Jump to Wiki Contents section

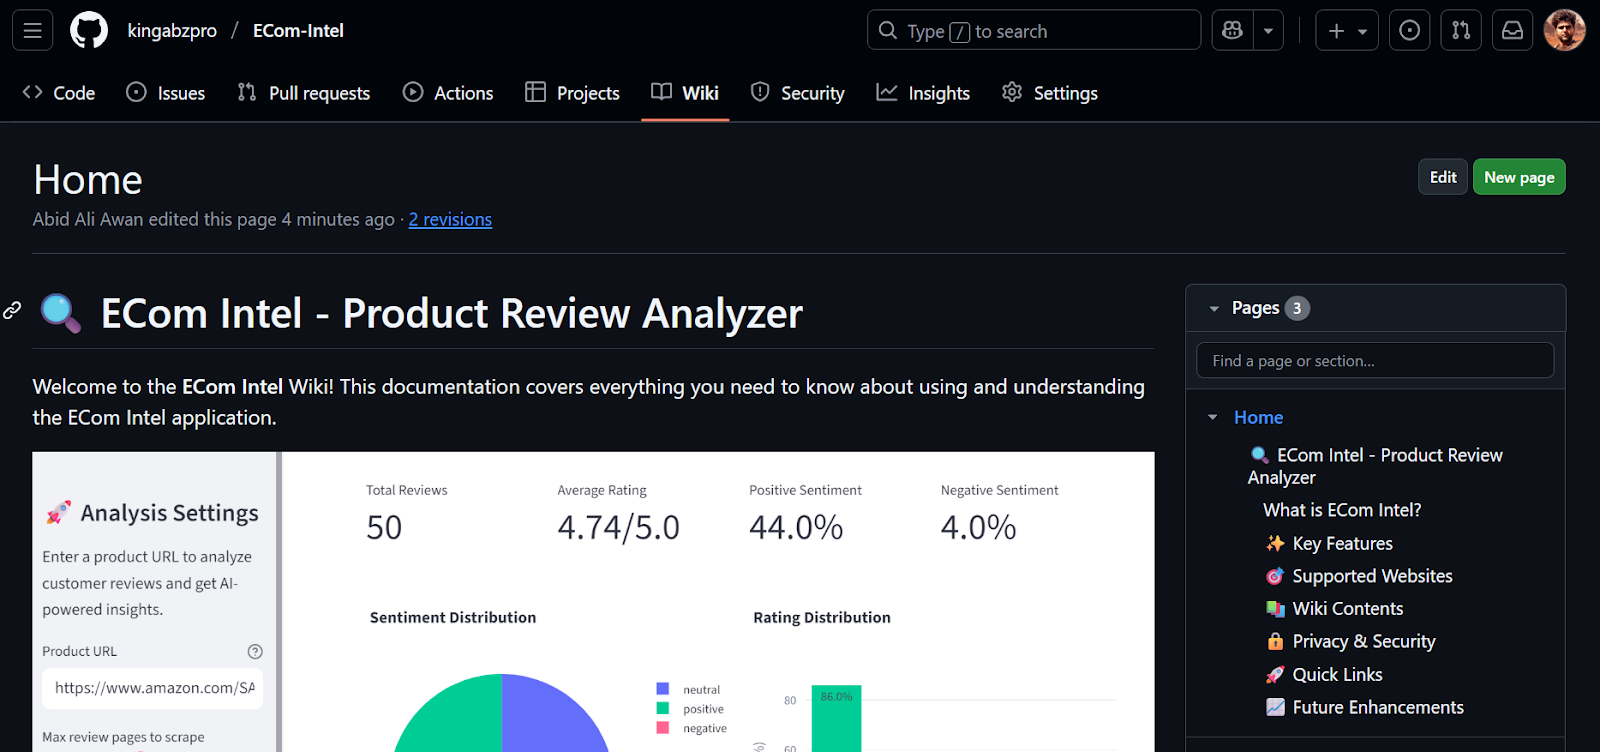click(1334, 609)
